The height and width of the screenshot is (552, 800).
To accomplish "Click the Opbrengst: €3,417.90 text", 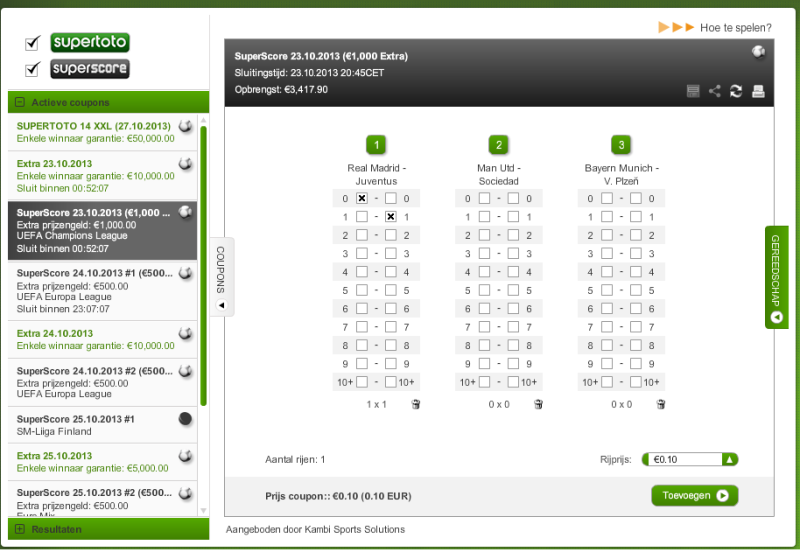I will pyautogui.click(x=281, y=90).
